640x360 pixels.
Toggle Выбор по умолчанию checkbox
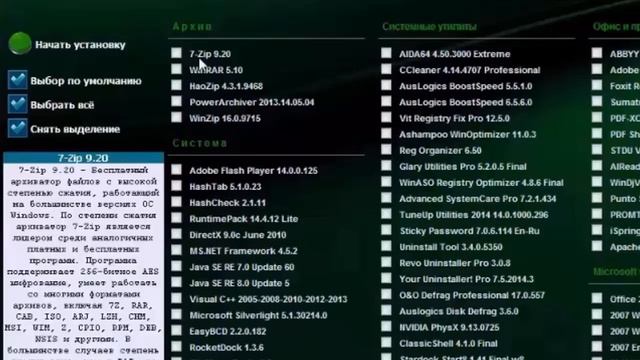click(18, 80)
